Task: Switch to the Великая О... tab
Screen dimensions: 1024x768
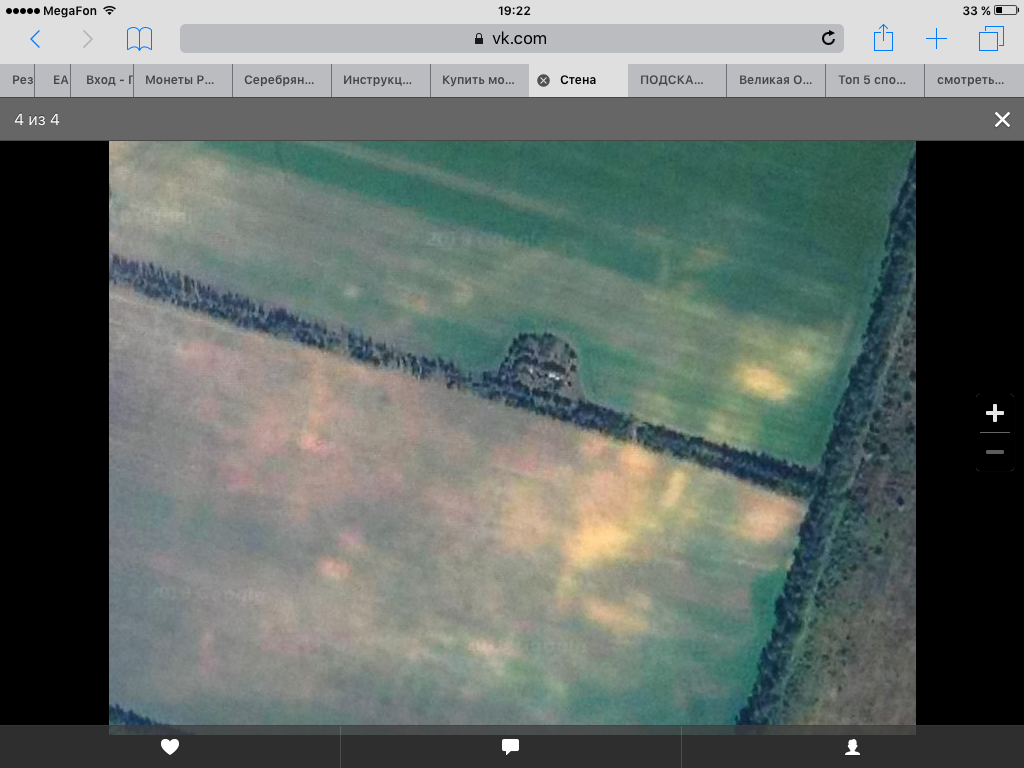Action: pyautogui.click(x=776, y=80)
